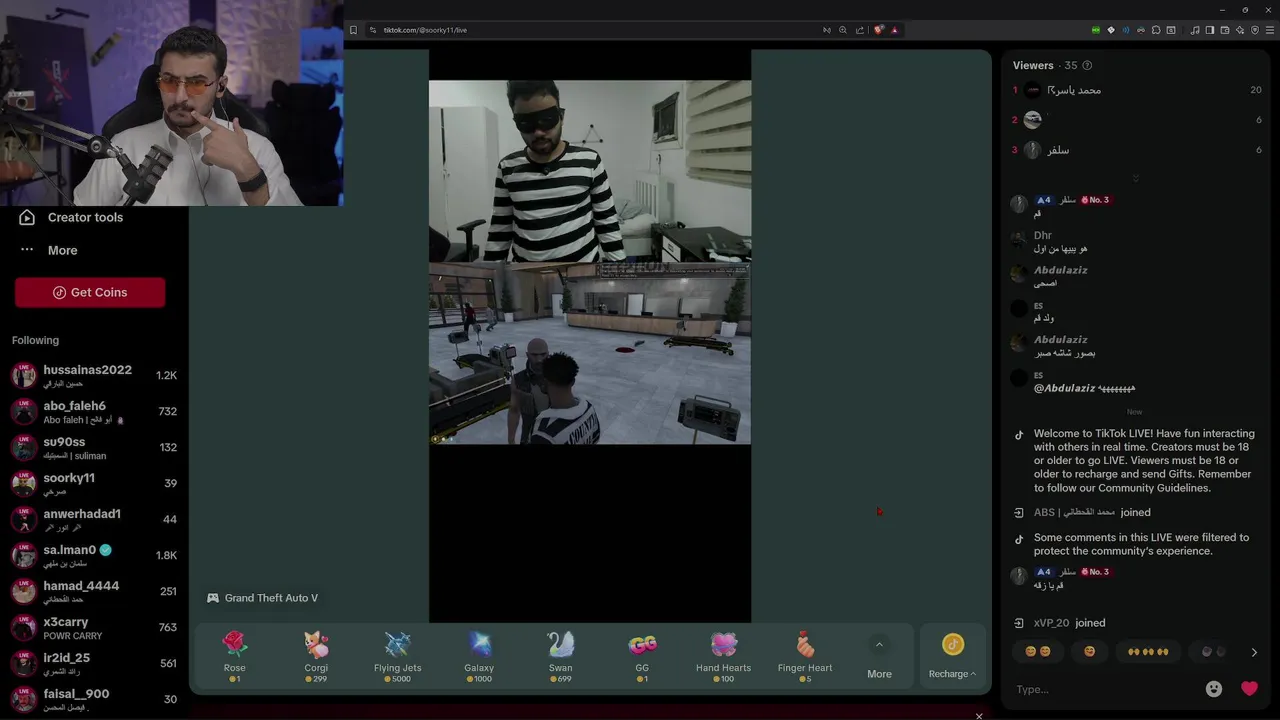
Task: Open hussainas2022 live from Following list
Action: tap(94, 375)
